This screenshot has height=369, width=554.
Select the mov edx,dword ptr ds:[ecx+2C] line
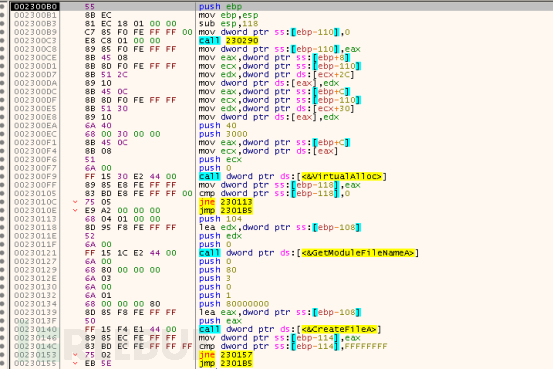coord(276,74)
